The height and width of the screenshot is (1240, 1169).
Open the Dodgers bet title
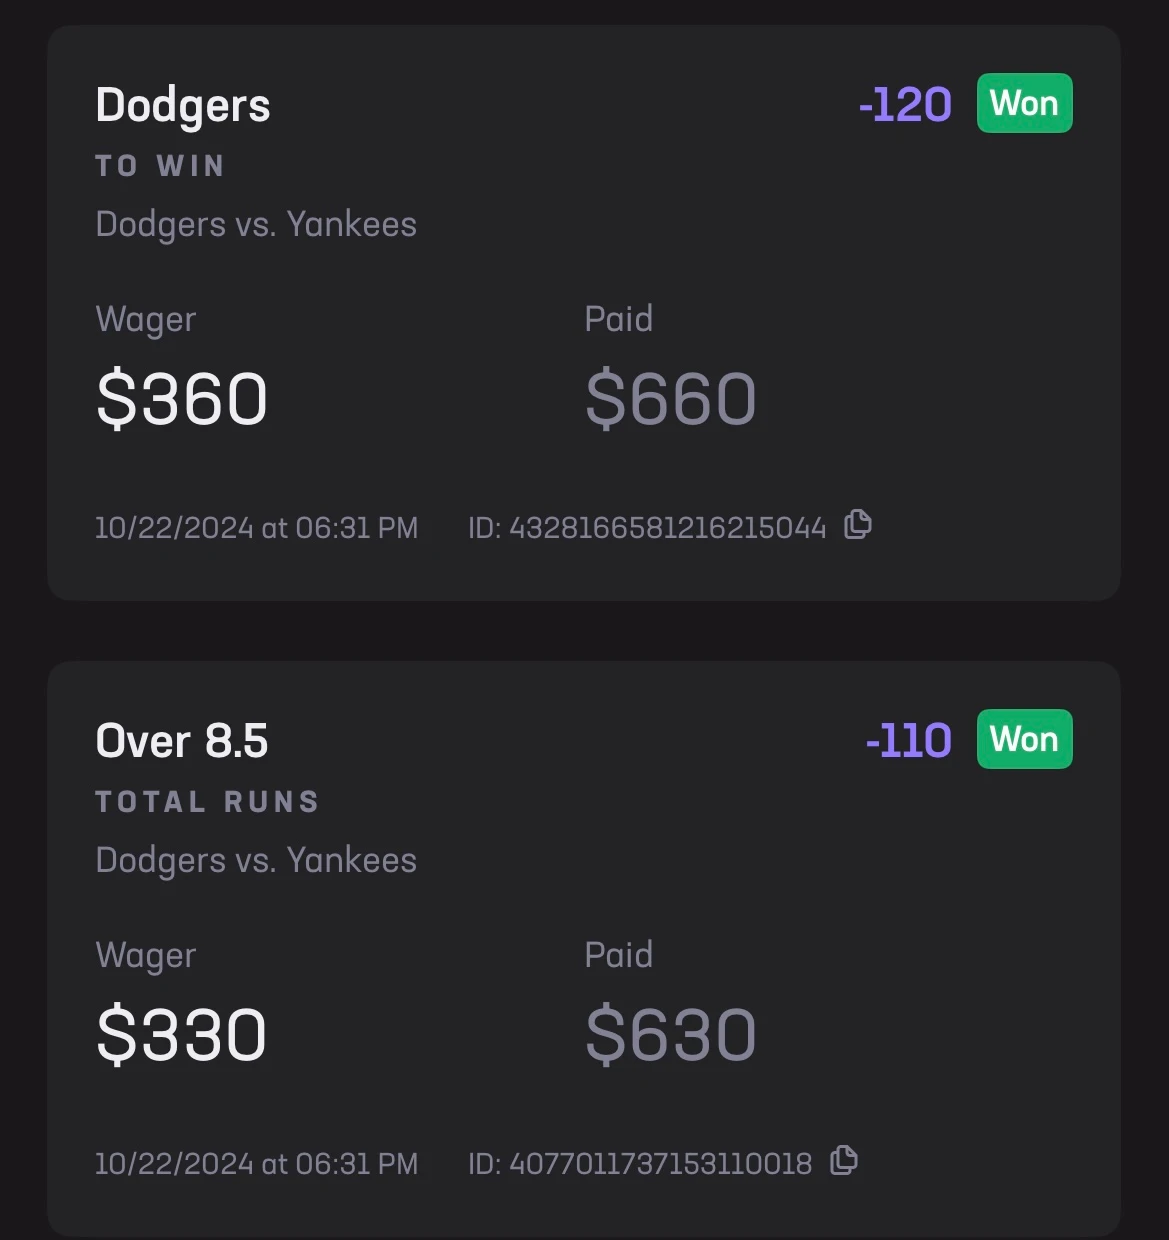click(183, 106)
